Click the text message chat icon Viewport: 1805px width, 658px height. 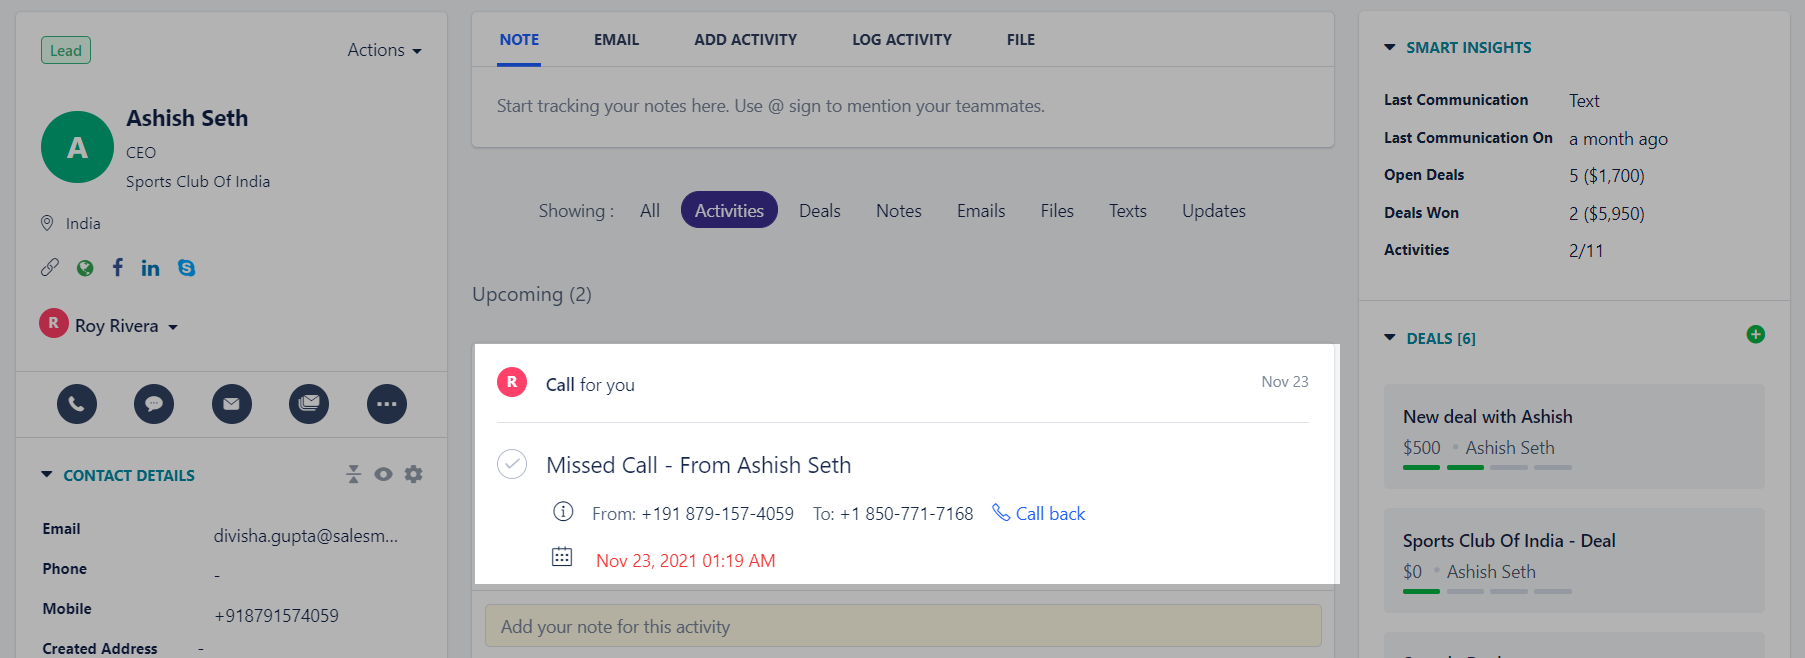154,404
